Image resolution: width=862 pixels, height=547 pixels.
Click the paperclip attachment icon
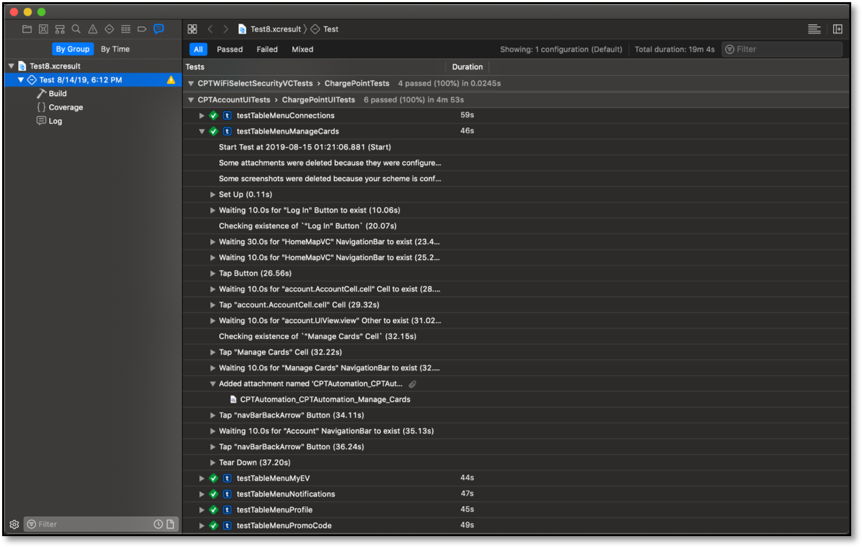tap(413, 384)
